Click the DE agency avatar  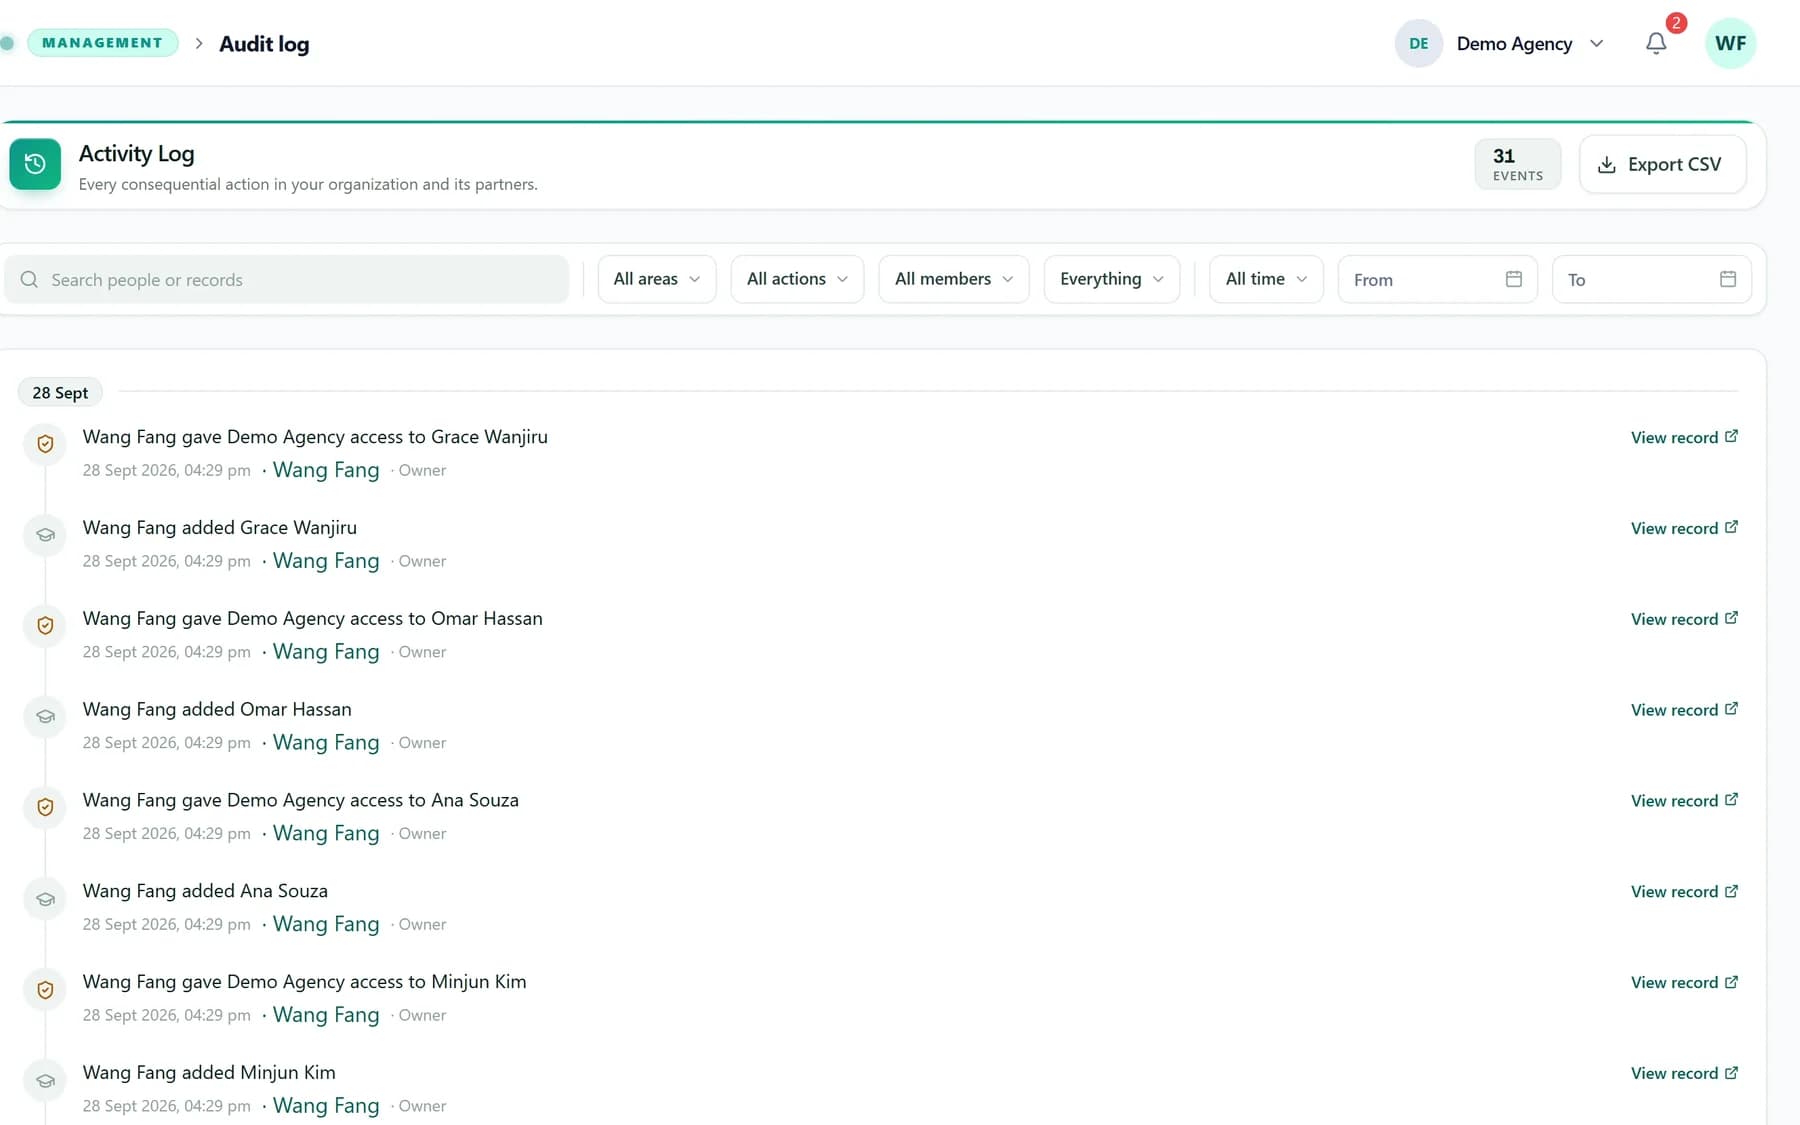[1418, 43]
